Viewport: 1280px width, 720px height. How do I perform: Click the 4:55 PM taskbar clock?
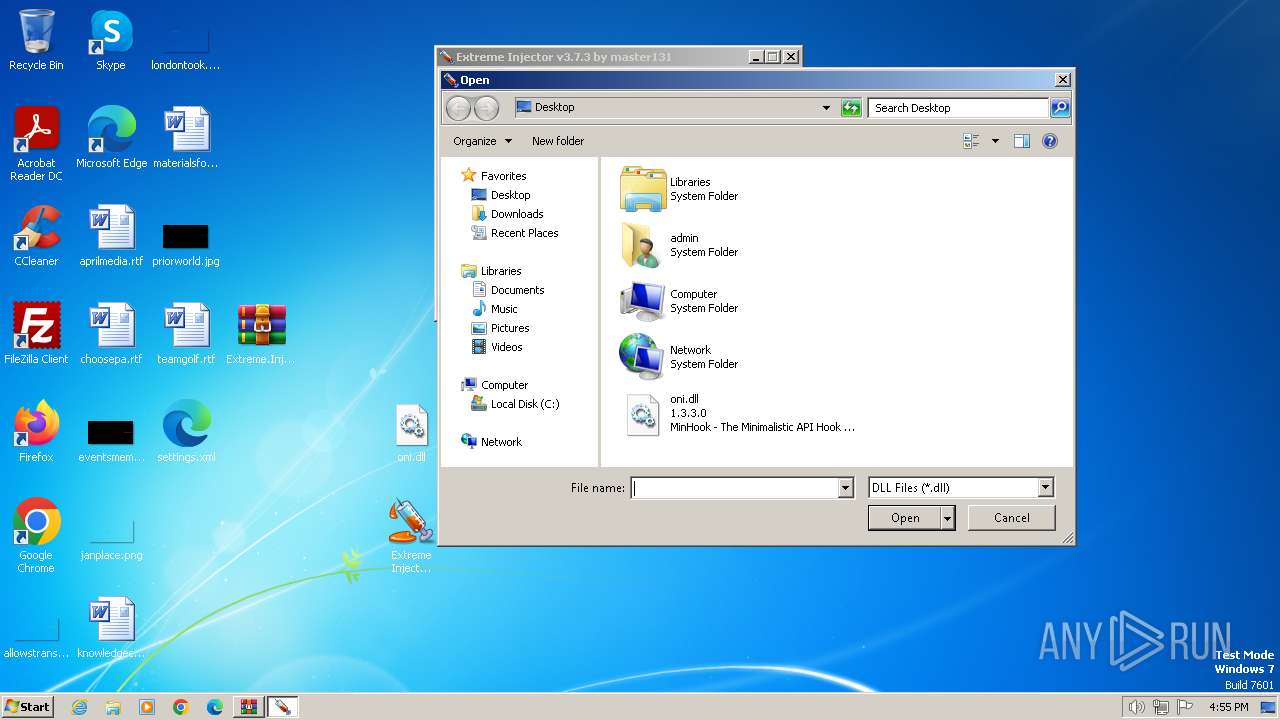click(1228, 707)
